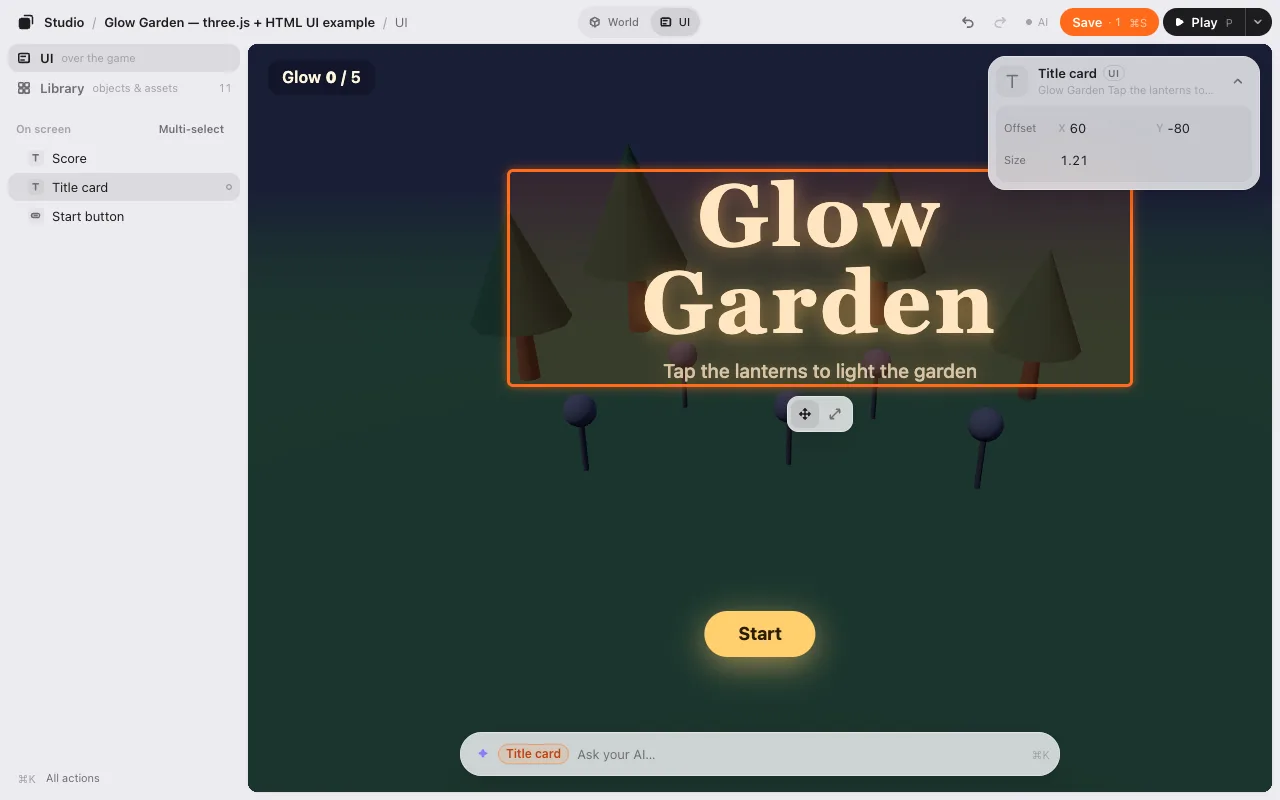Edit the Size value 1.21 field
Image resolution: width=1280 pixels, height=800 pixels.
pos(1150,160)
